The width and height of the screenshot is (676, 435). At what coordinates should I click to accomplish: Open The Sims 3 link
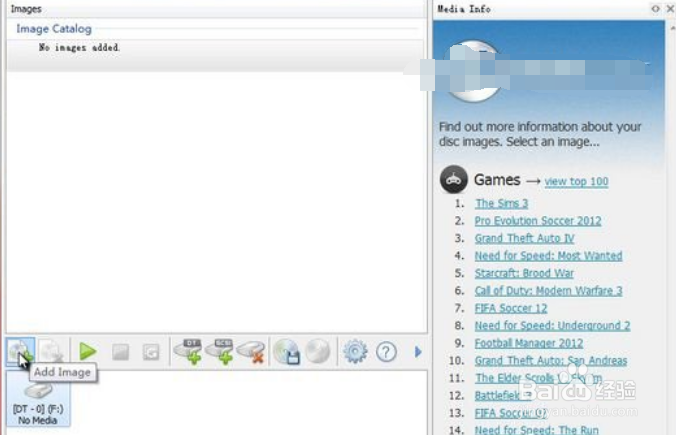click(501, 203)
